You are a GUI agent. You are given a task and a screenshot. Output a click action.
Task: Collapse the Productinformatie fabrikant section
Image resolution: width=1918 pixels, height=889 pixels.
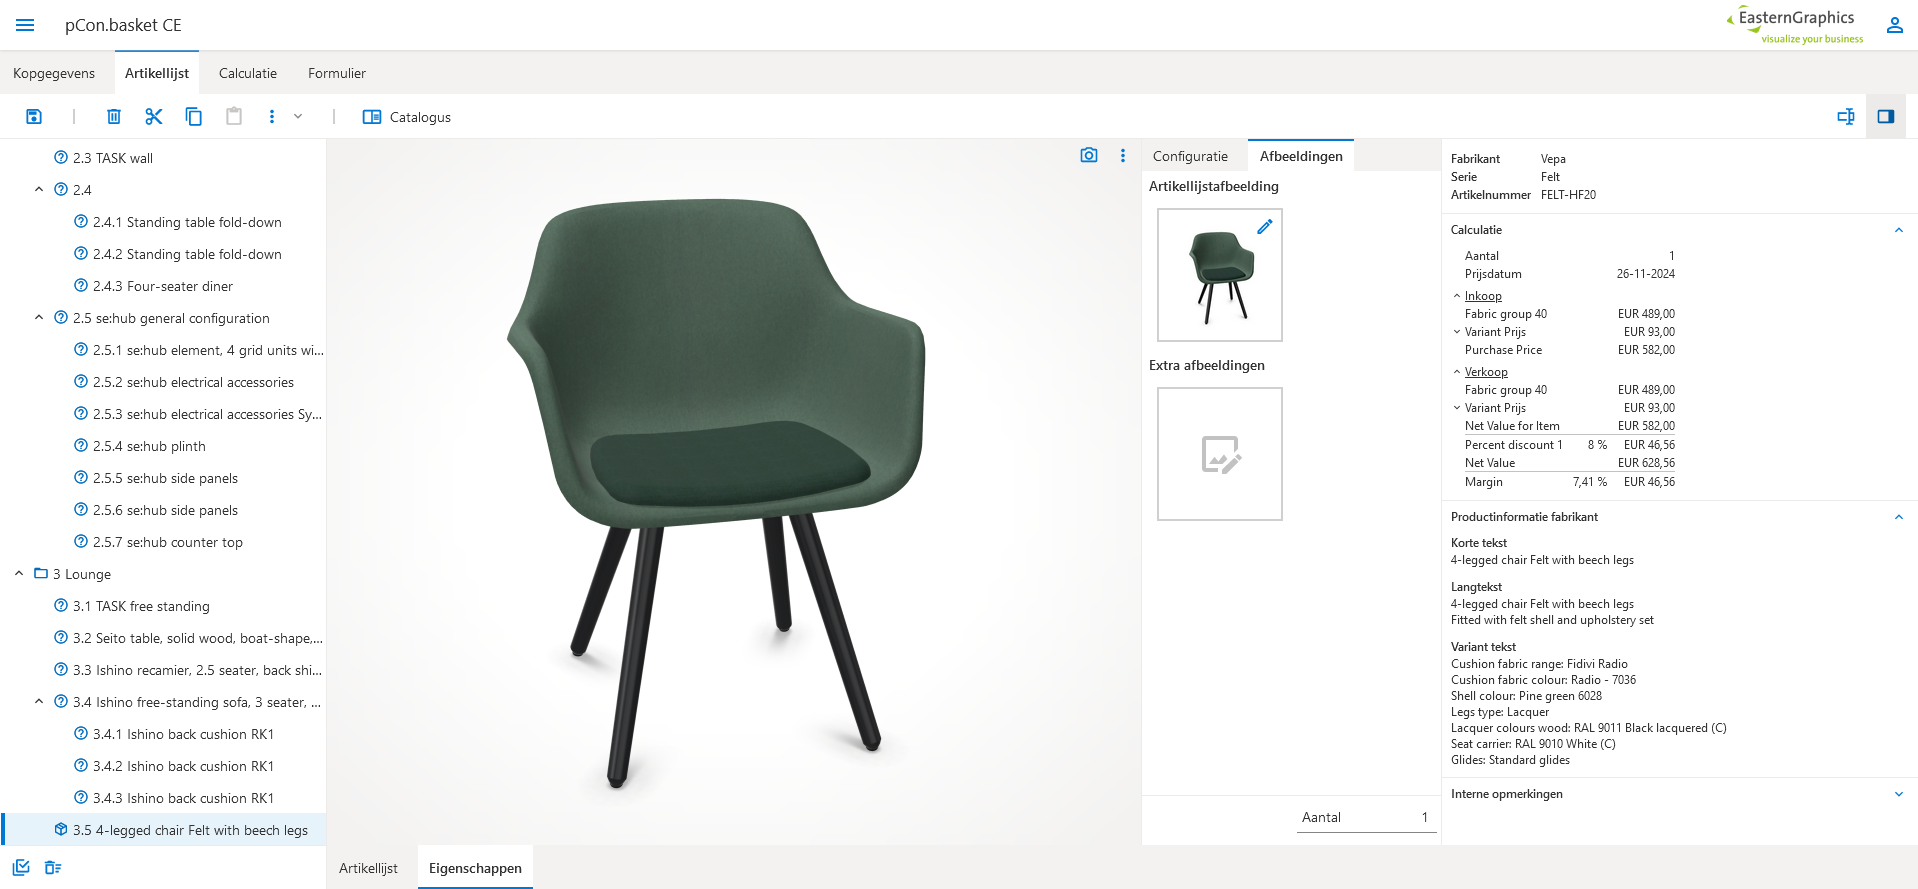pyautogui.click(x=1898, y=517)
